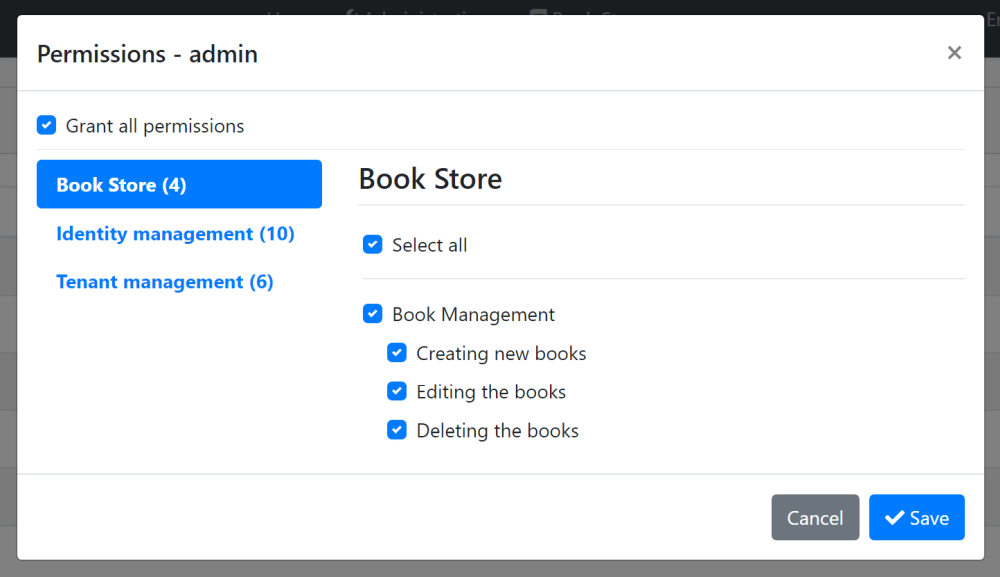Uncheck Editing the books
Screen dimensions: 1000x577
click(x=397, y=391)
